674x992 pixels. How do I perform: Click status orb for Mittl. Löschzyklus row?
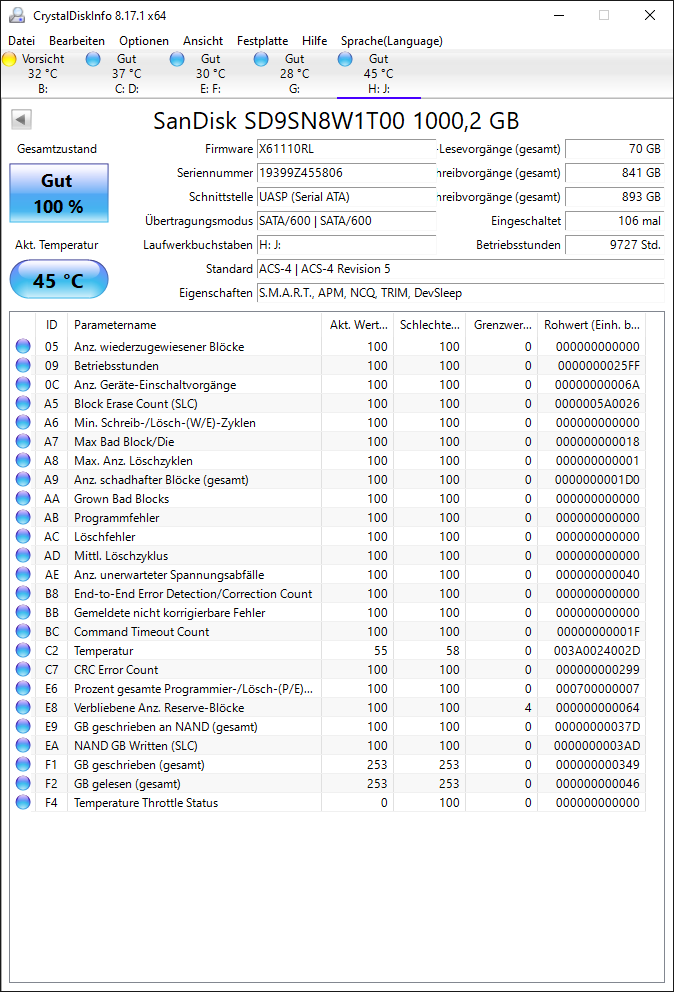point(23,555)
